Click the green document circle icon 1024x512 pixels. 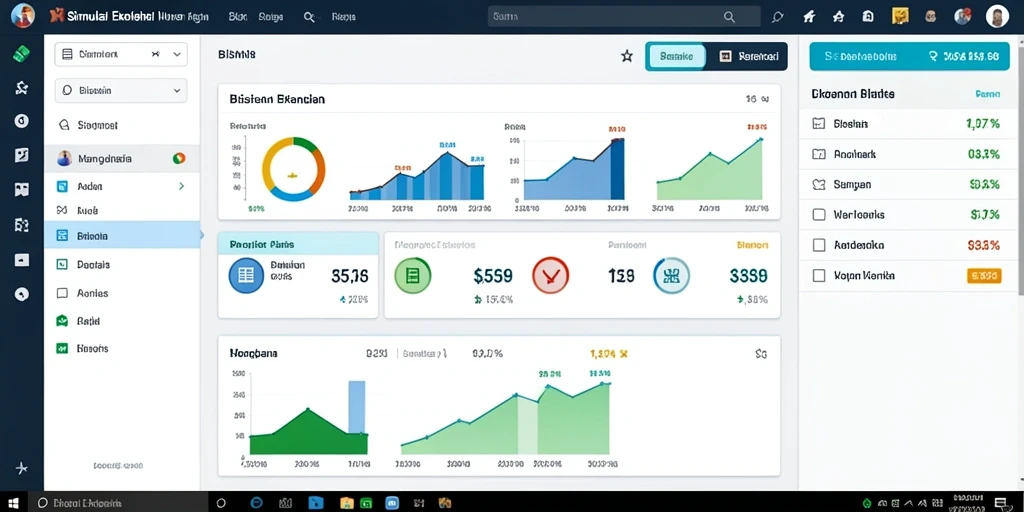(413, 275)
